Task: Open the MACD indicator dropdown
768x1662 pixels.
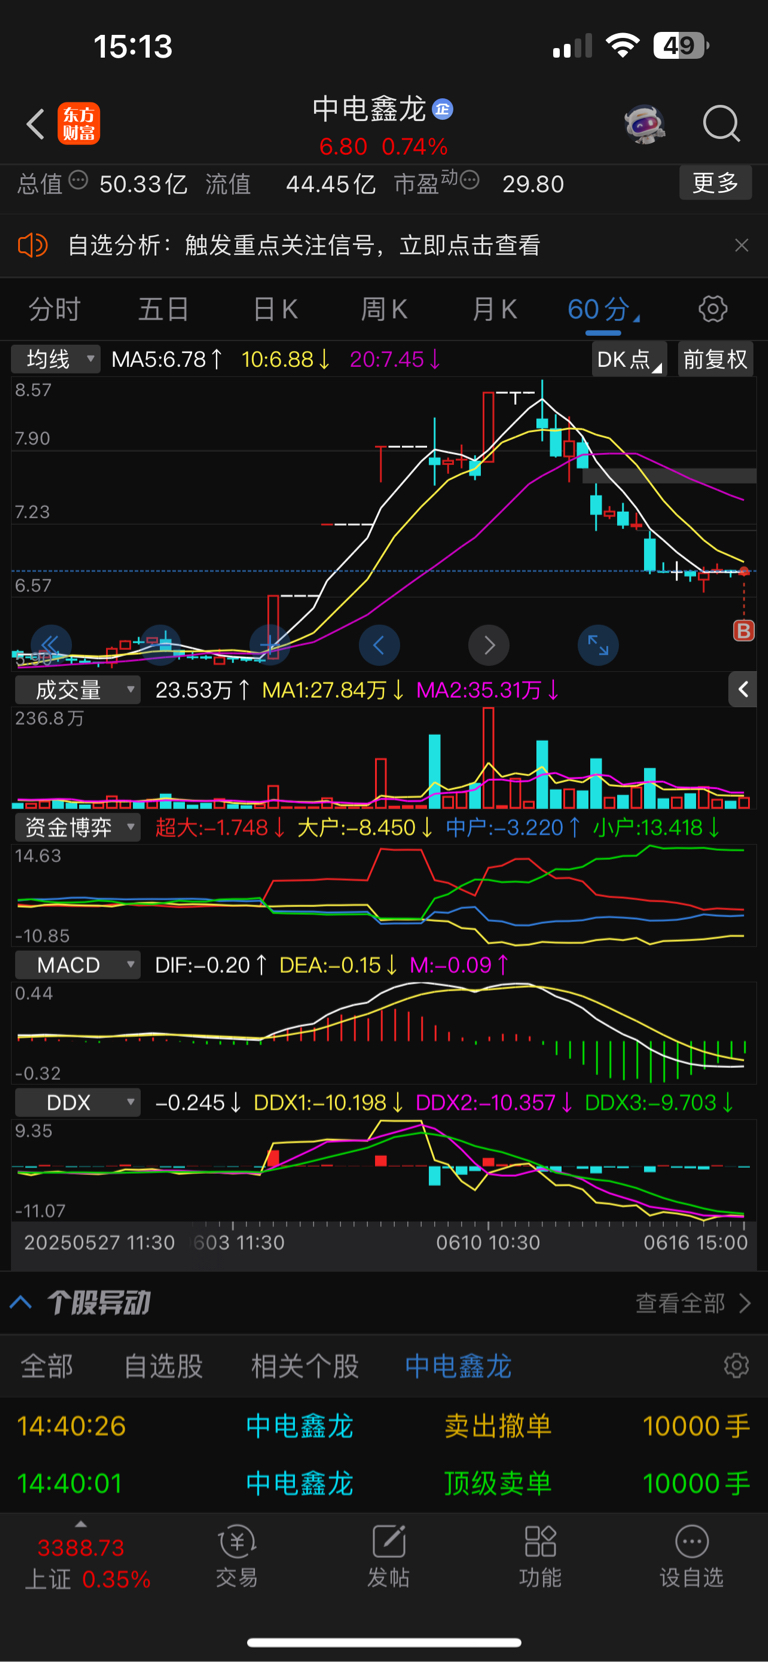Action: [77, 965]
